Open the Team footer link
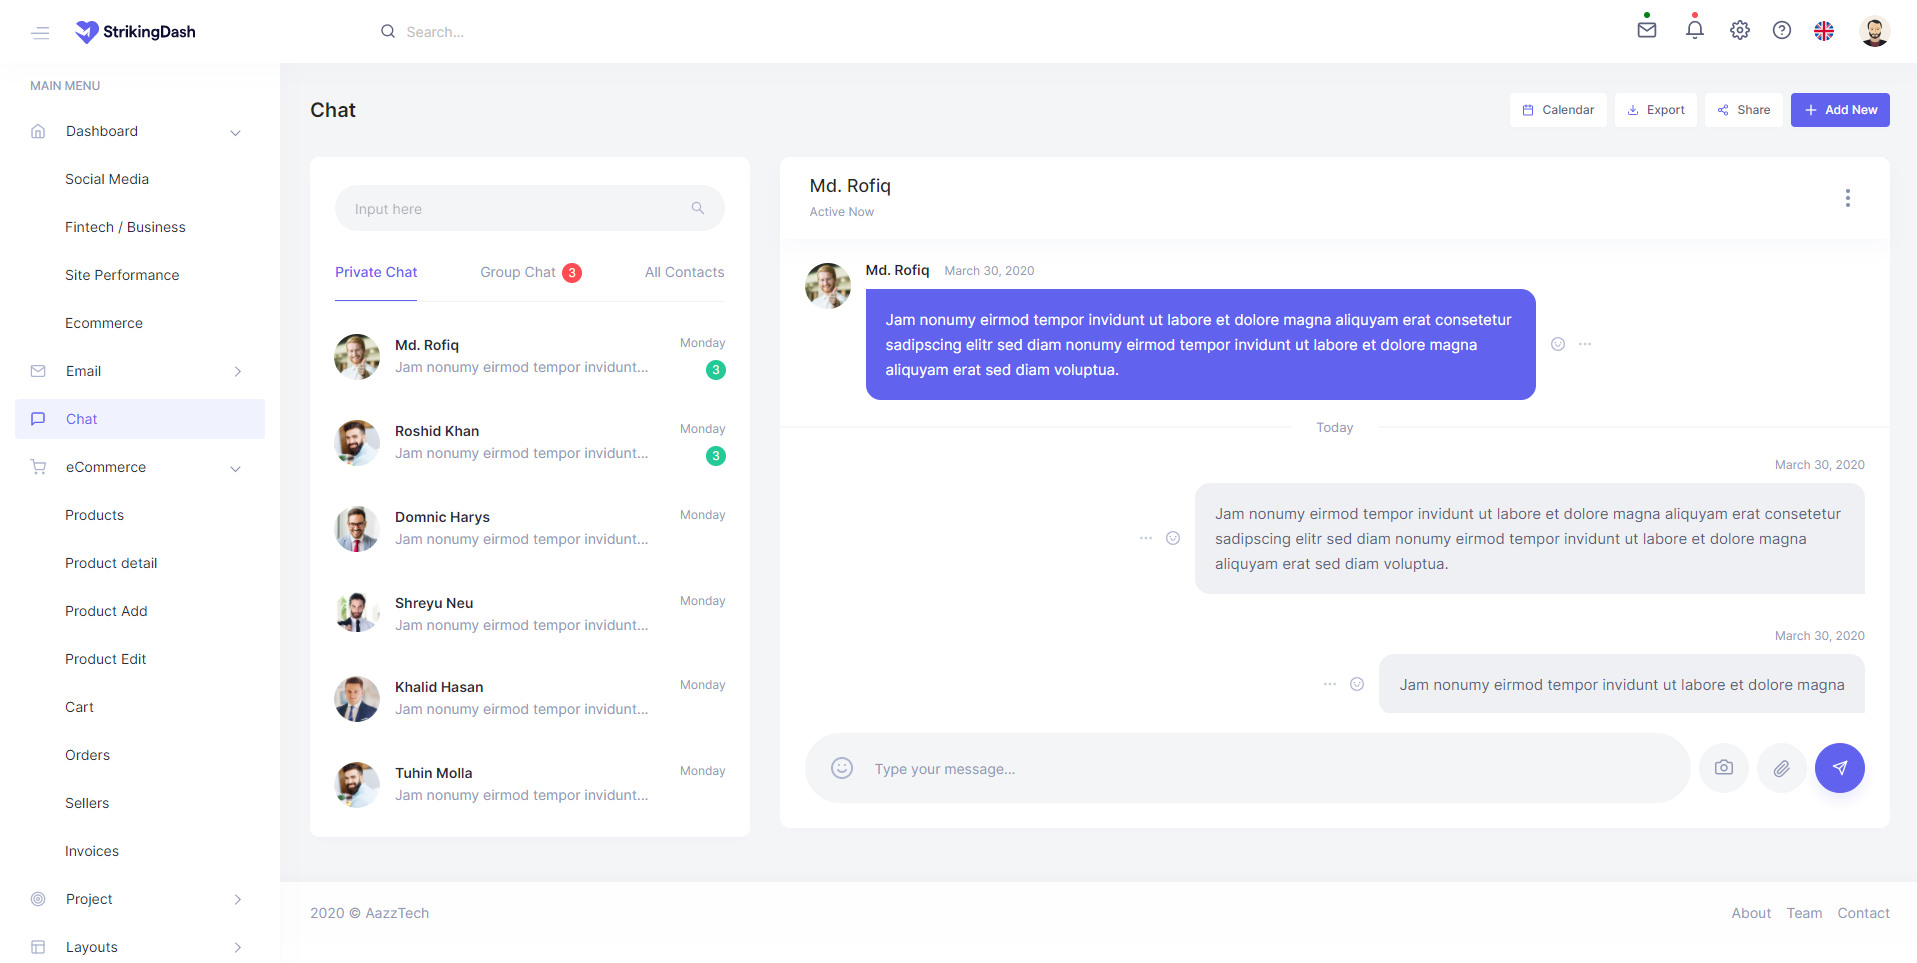 click(1804, 913)
